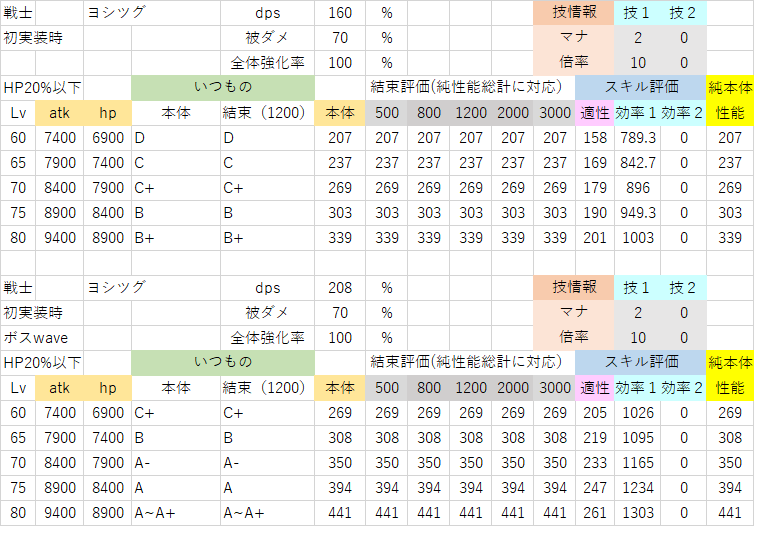Click 339 in the yellow-headed 本体 column

[x=340, y=238]
